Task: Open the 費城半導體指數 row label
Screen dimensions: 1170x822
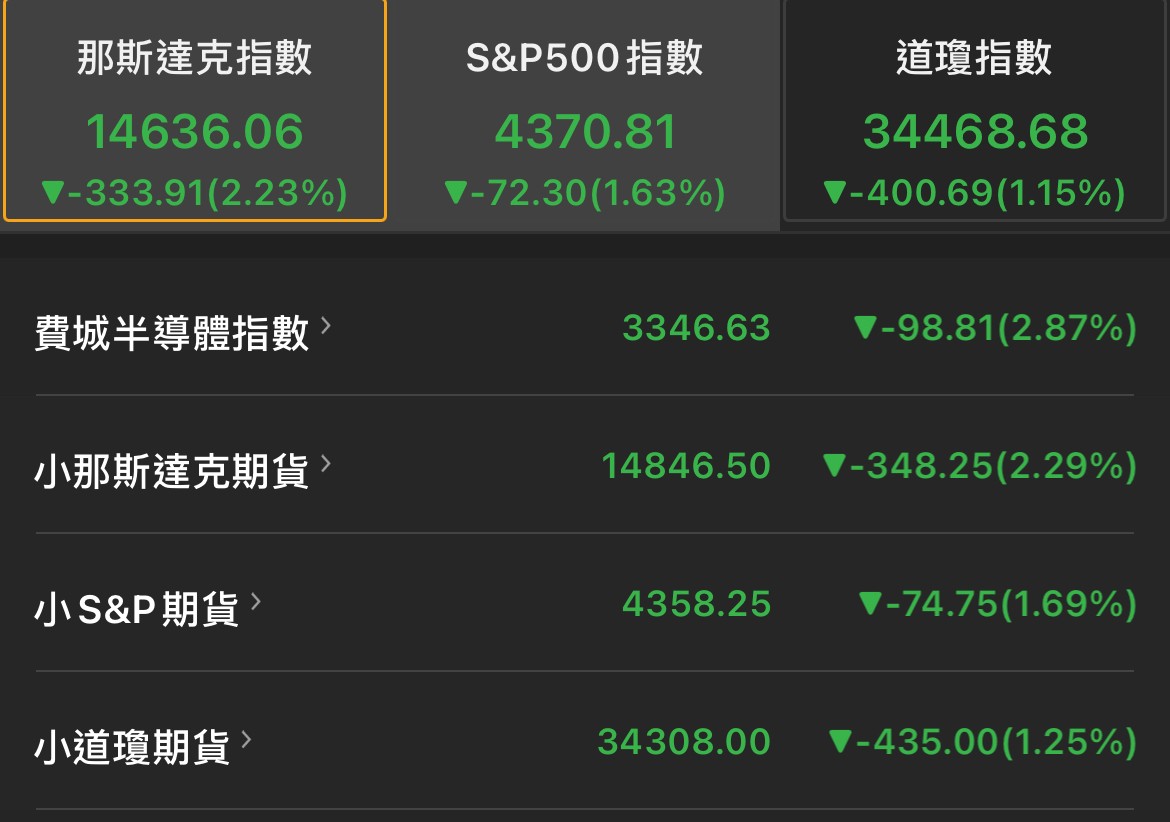Action: tap(172, 333)
